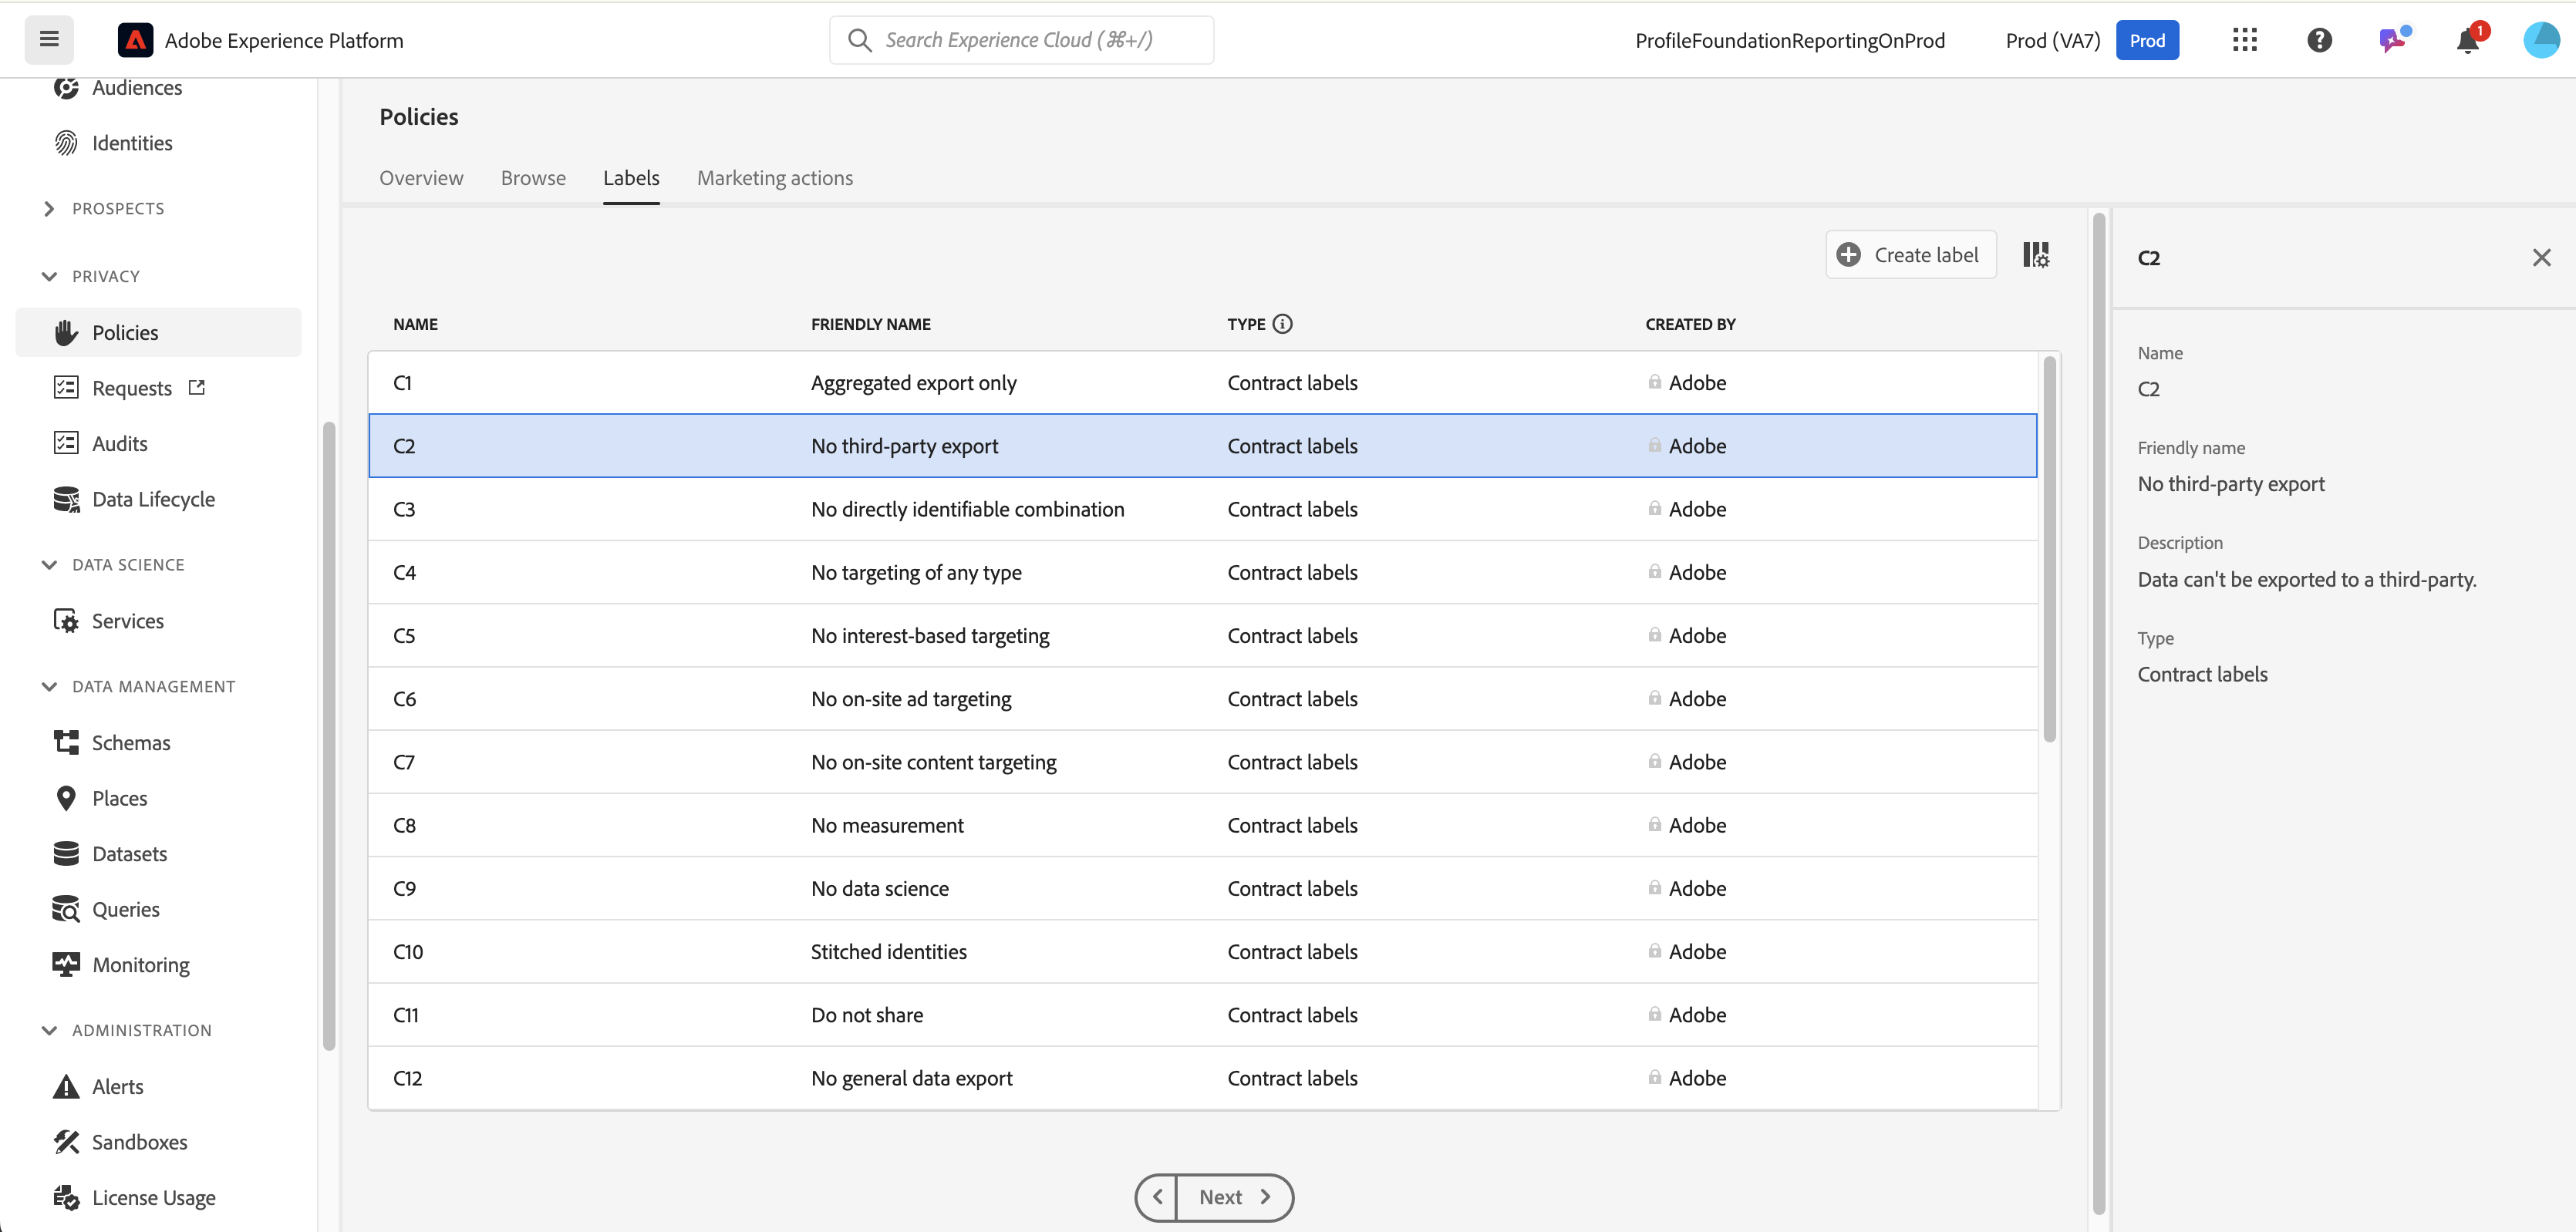Screen dimensions: 2576x1232
Task: Open the AI assistant chat icon
Action: (2392, 40)
